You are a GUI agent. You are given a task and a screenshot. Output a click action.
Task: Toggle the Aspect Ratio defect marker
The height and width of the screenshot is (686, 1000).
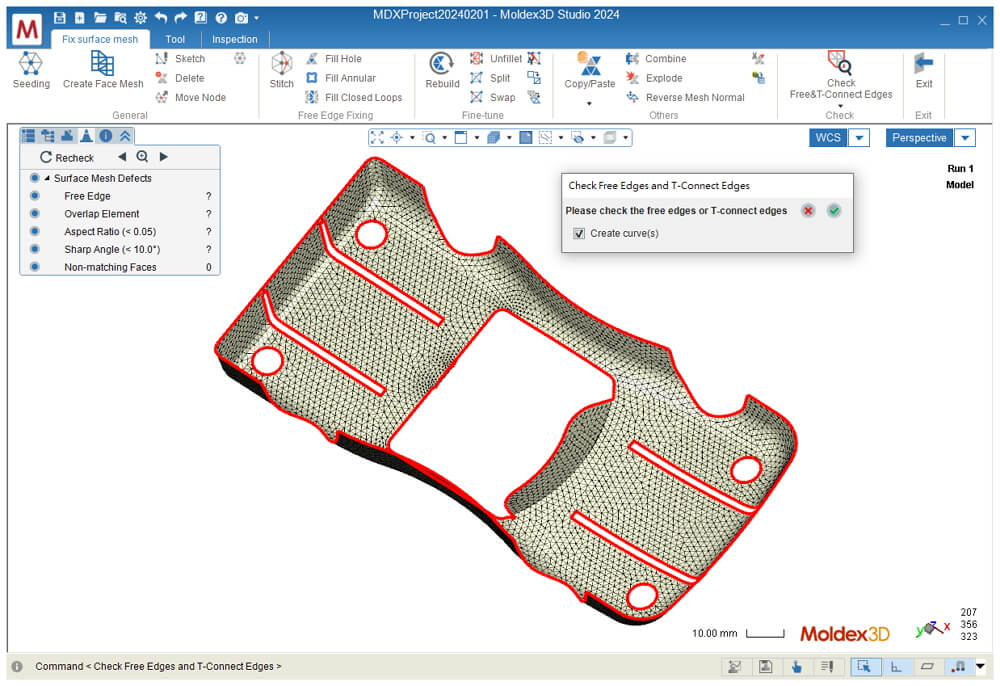tap(34, 231)
